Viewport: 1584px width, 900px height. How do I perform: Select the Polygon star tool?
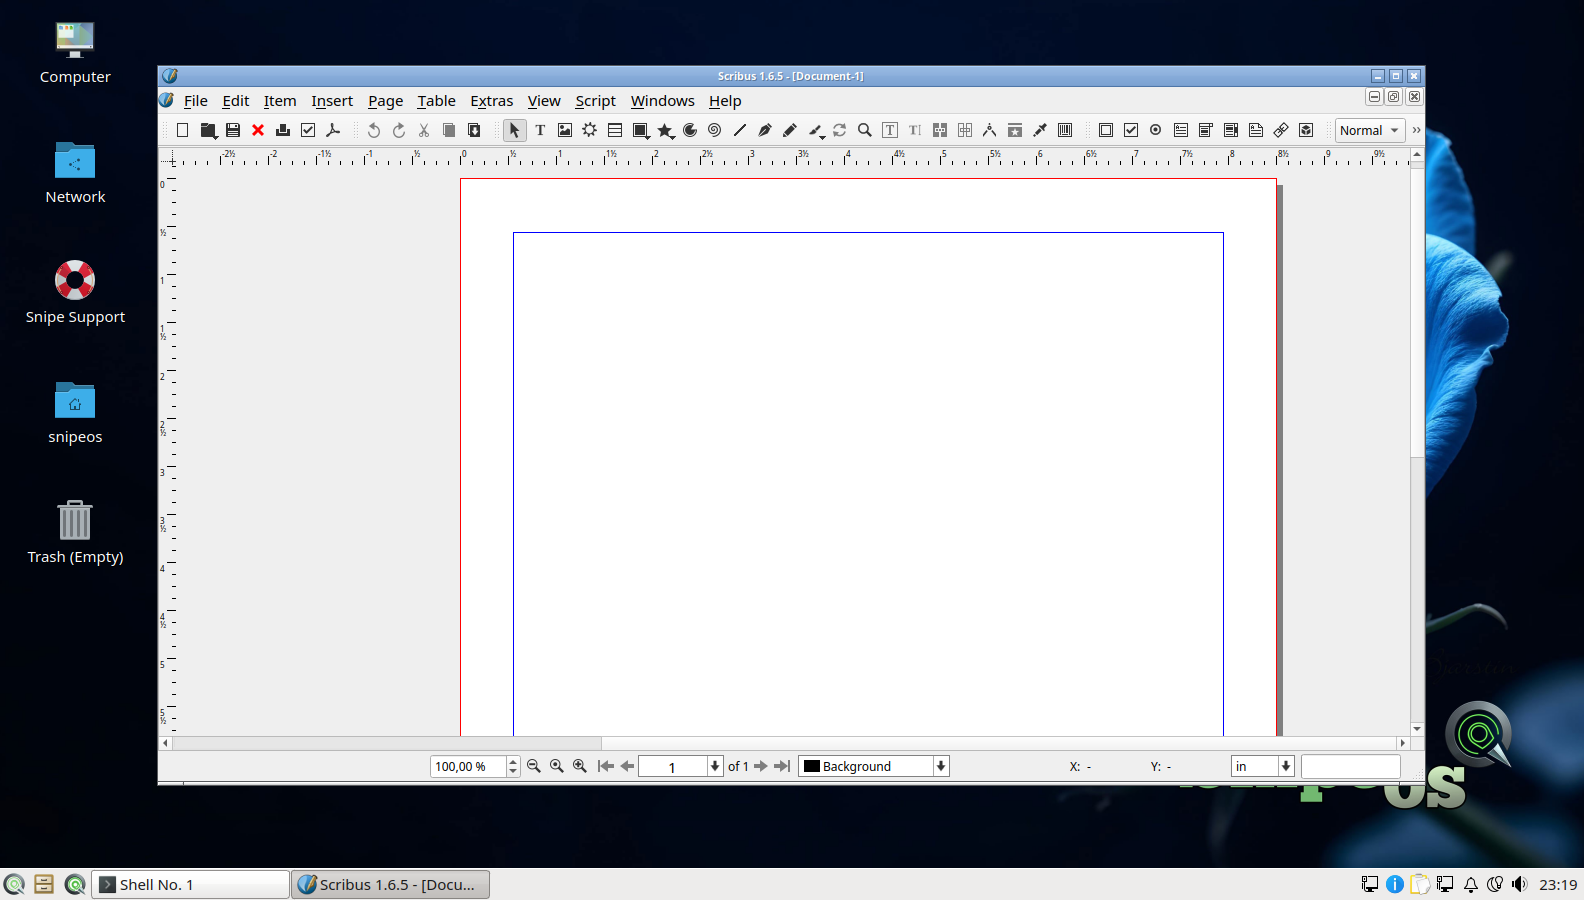click(x=666, y=130)
